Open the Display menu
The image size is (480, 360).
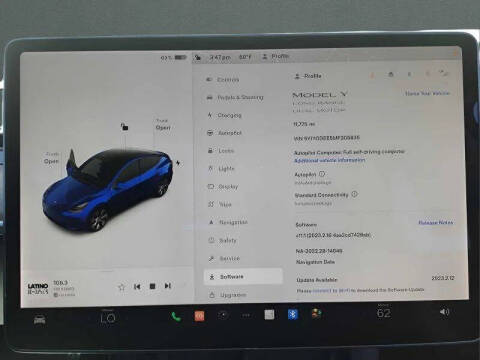[223, 187]
